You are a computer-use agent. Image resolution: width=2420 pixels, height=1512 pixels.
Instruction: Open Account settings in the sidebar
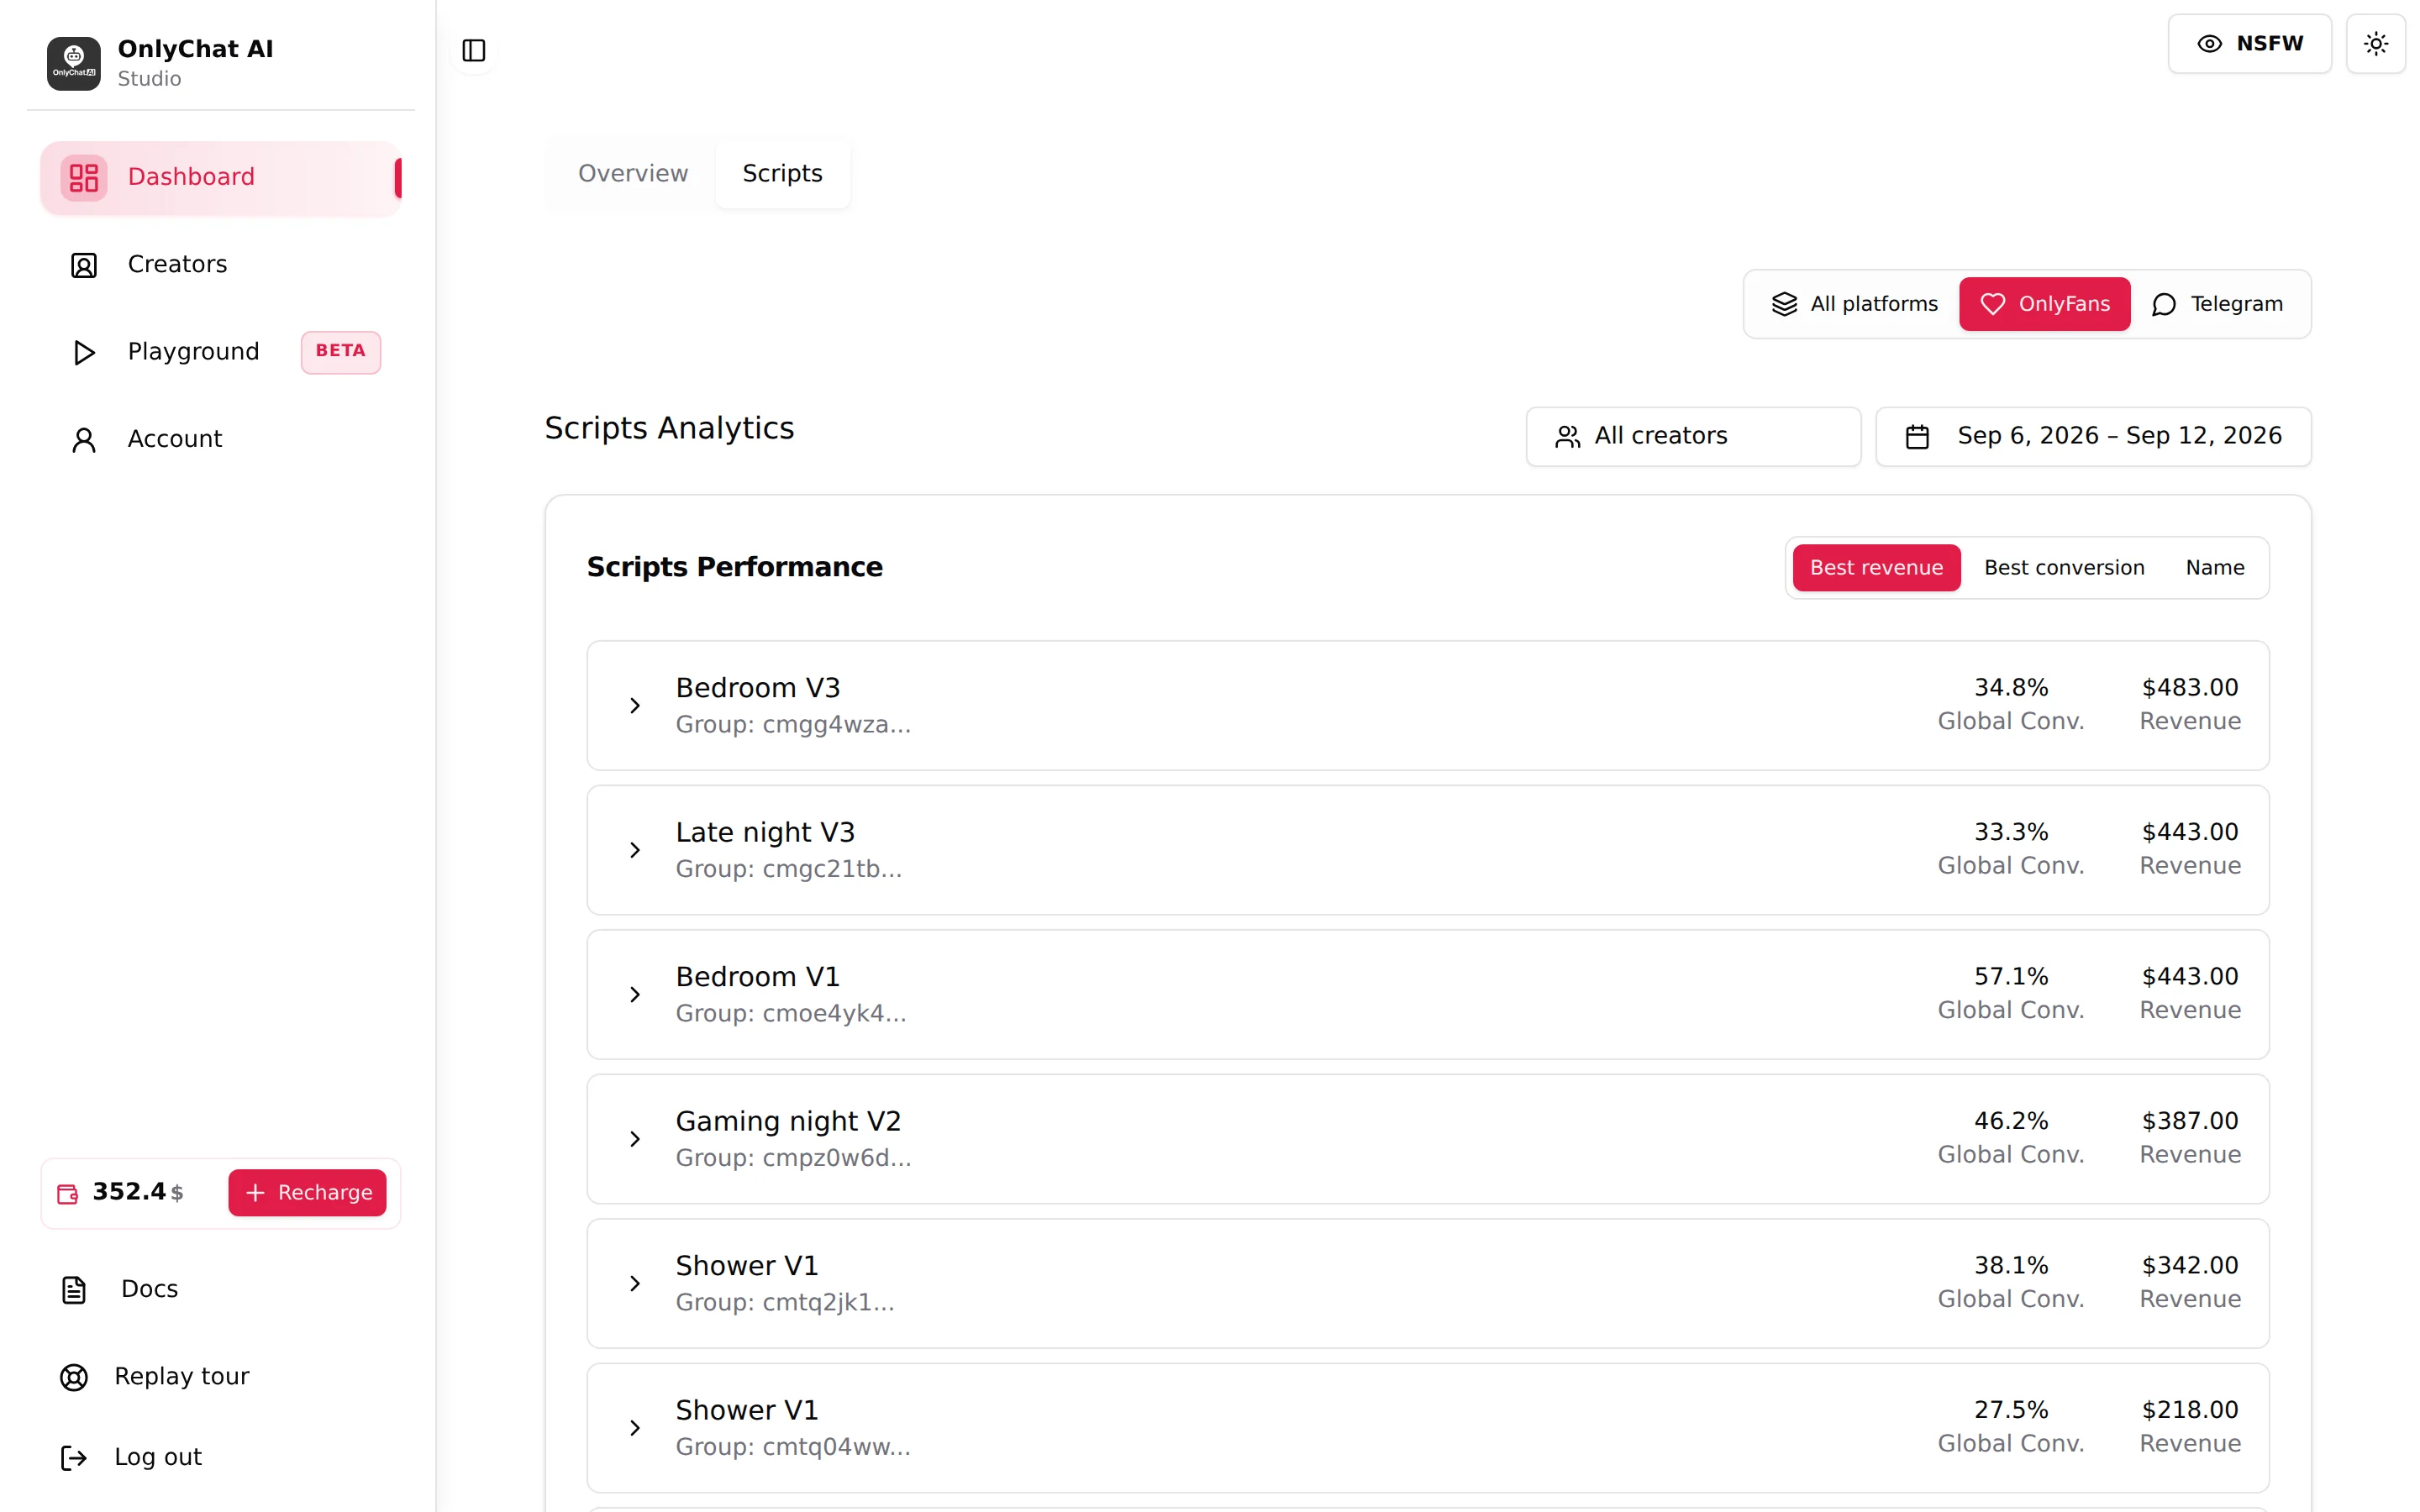pos(220,440)
